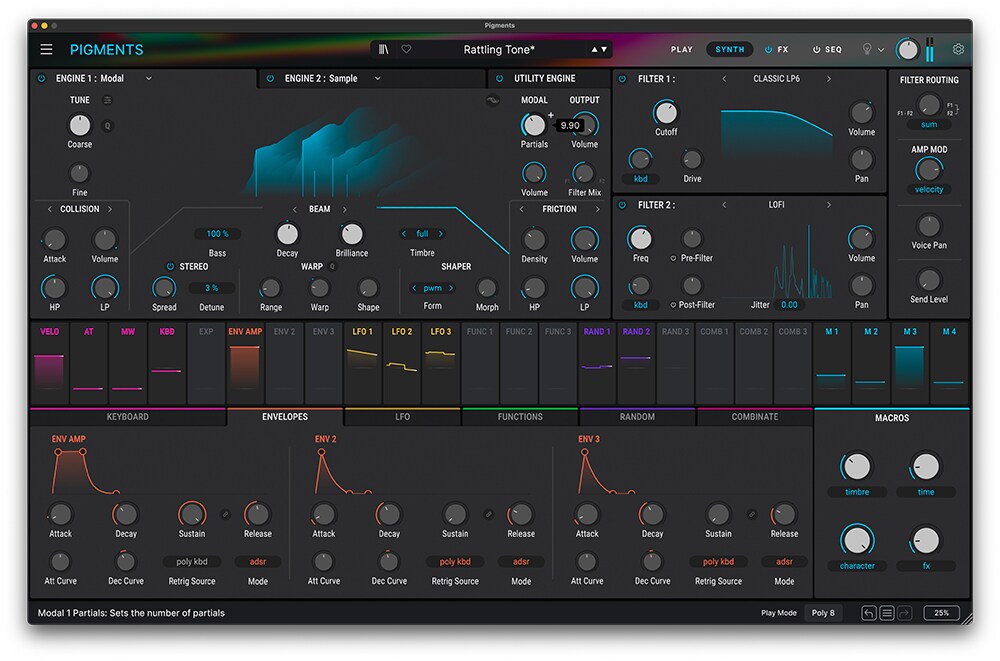Click the Rattling Tone preset name
Screen dimensions: 1000x661
coord(499,49)
